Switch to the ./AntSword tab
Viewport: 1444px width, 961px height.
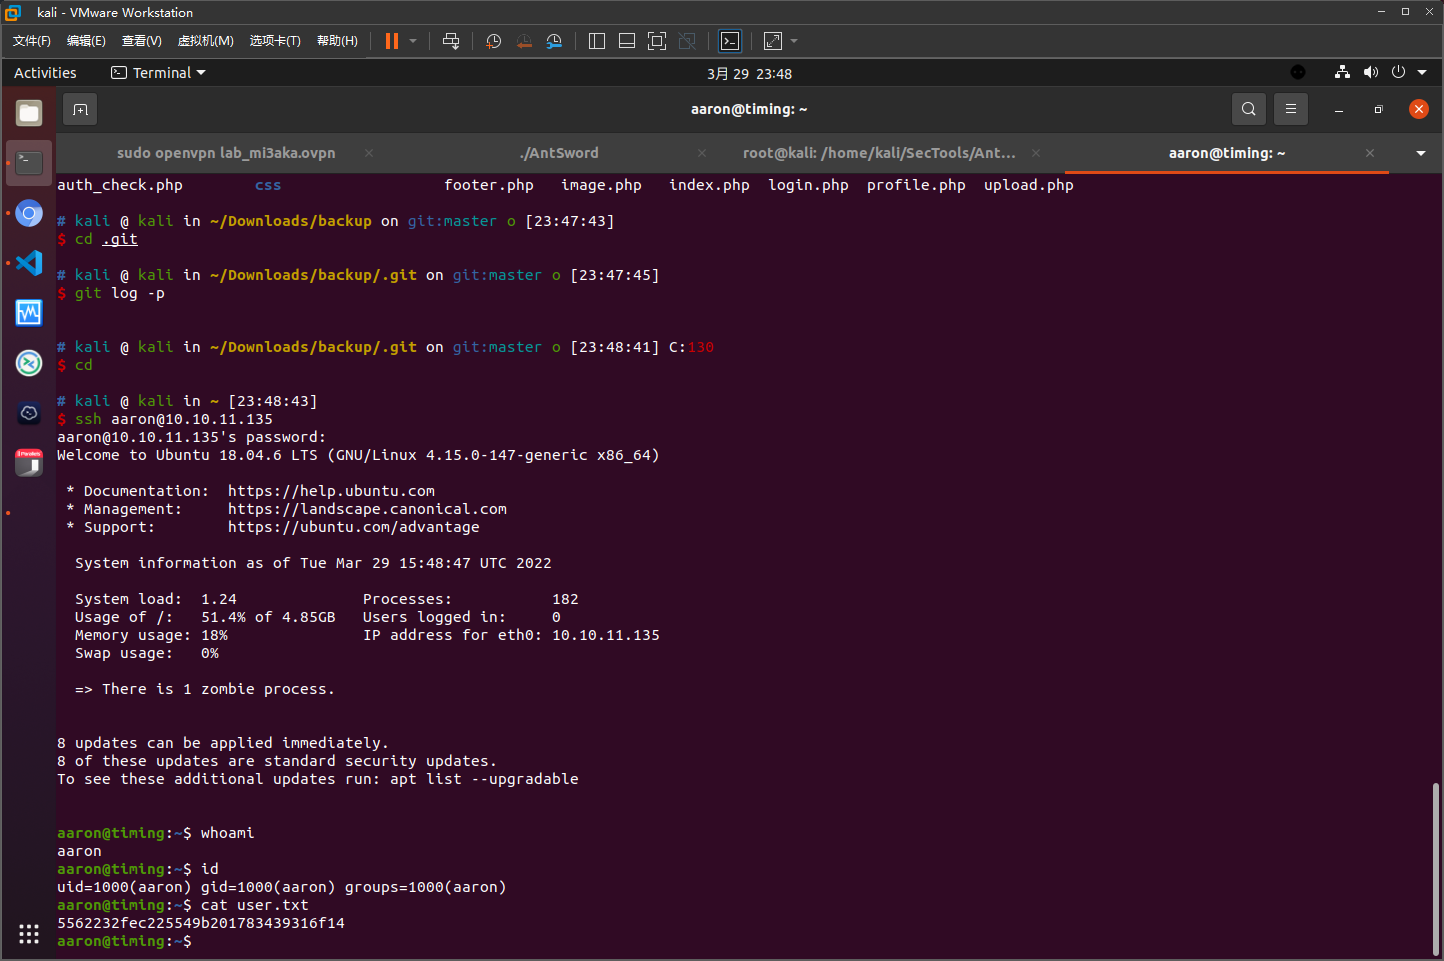(559, 153)
